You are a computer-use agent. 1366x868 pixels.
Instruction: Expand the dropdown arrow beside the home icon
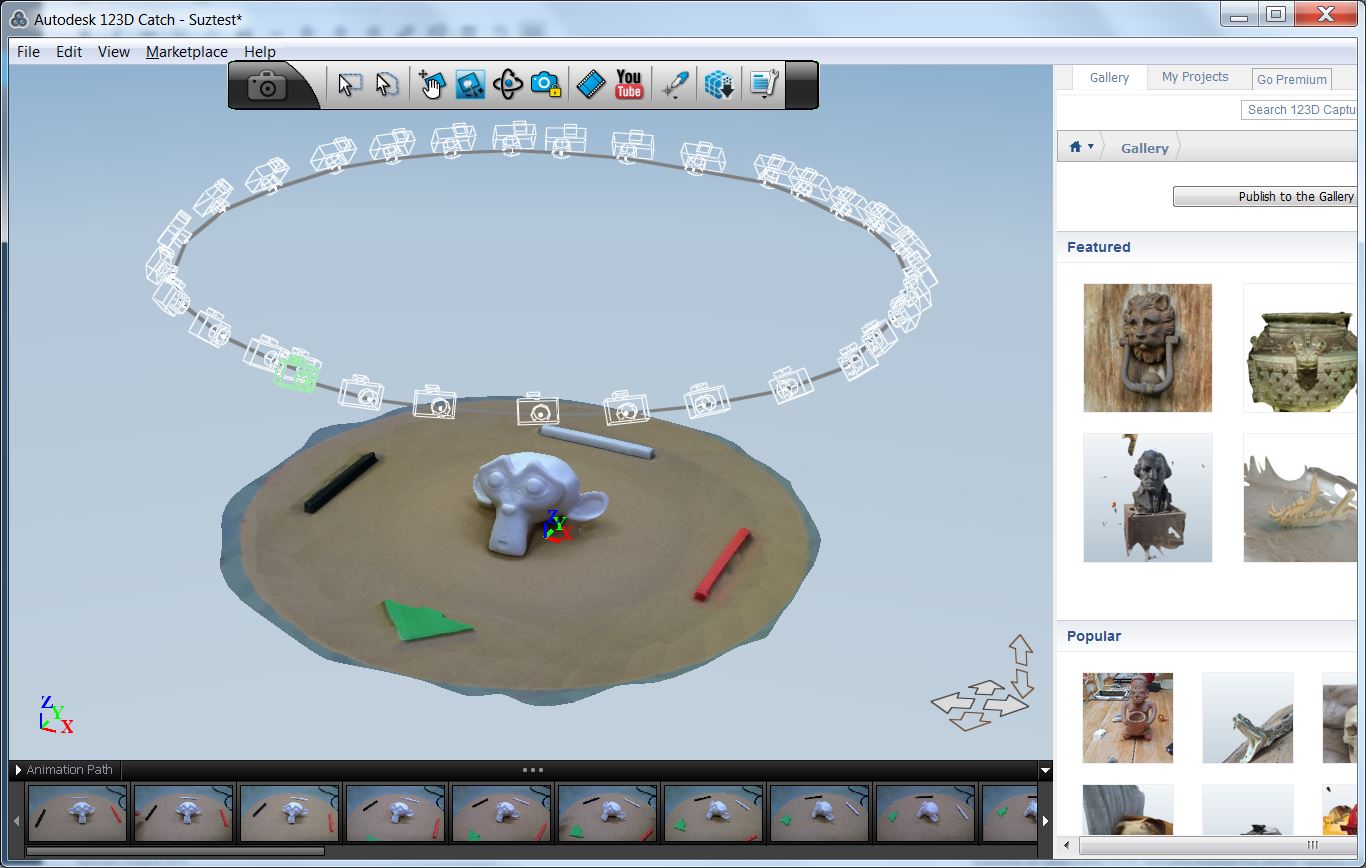1090,147
